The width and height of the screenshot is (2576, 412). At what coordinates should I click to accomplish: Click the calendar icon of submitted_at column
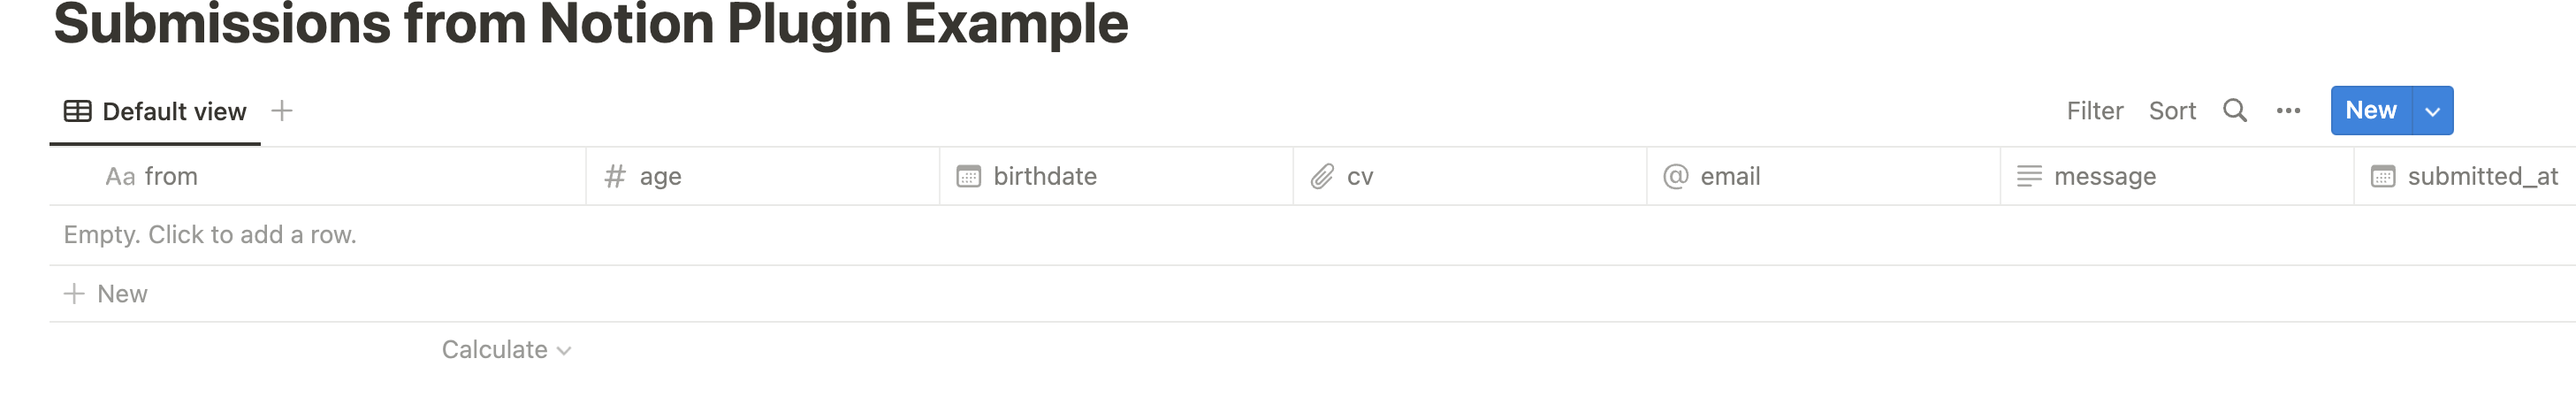pos(2383,177)
